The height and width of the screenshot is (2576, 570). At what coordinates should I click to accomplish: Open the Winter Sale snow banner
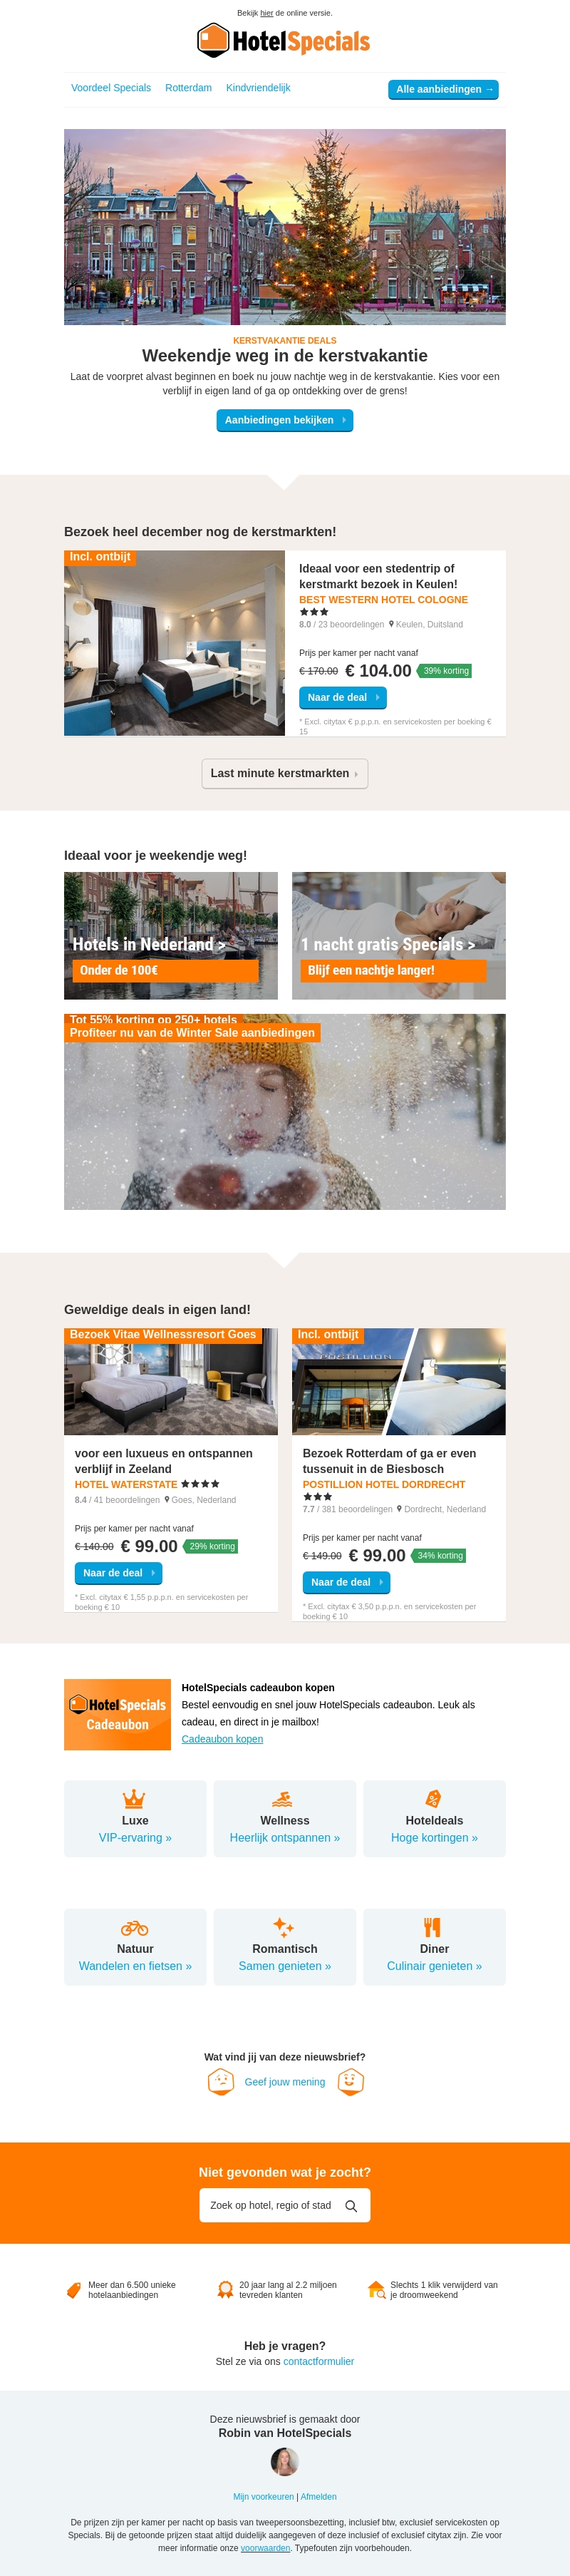[x=285, y=1111]
